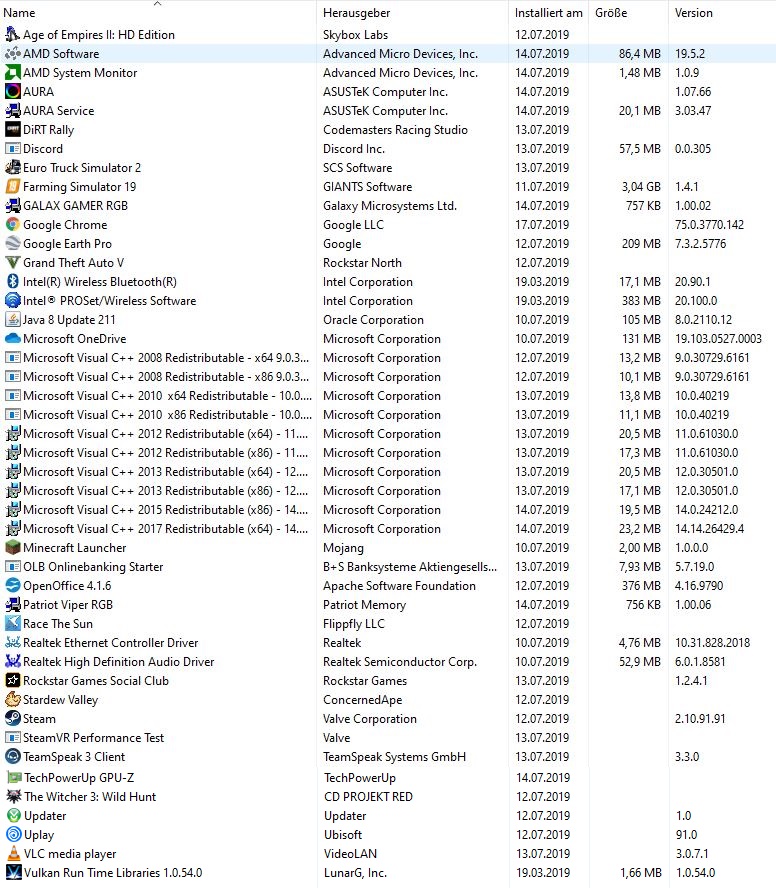The image size is (776, 888).
Task: Click the DiRT Rally icon
Action: tap(12, 130)
